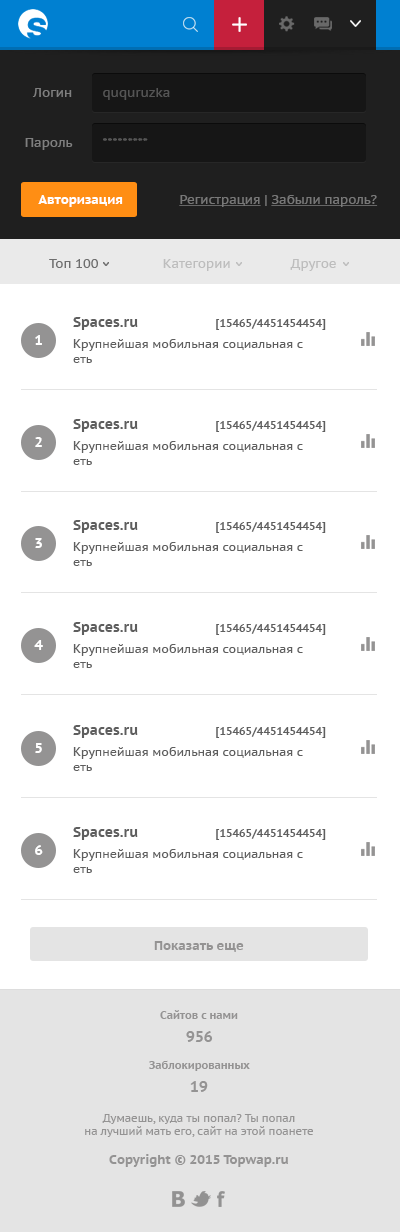Viewport: 400px width, 1232px height.
Task: Click the Показать еще button
Action: point(199,944)
